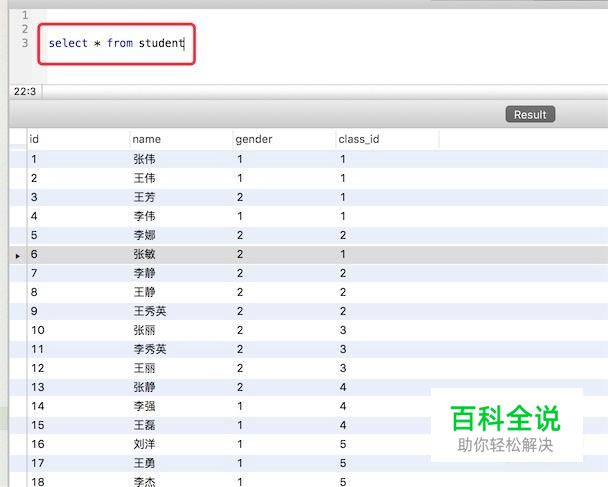
Task: Select the id cell '16'
Action: point(38,444)
